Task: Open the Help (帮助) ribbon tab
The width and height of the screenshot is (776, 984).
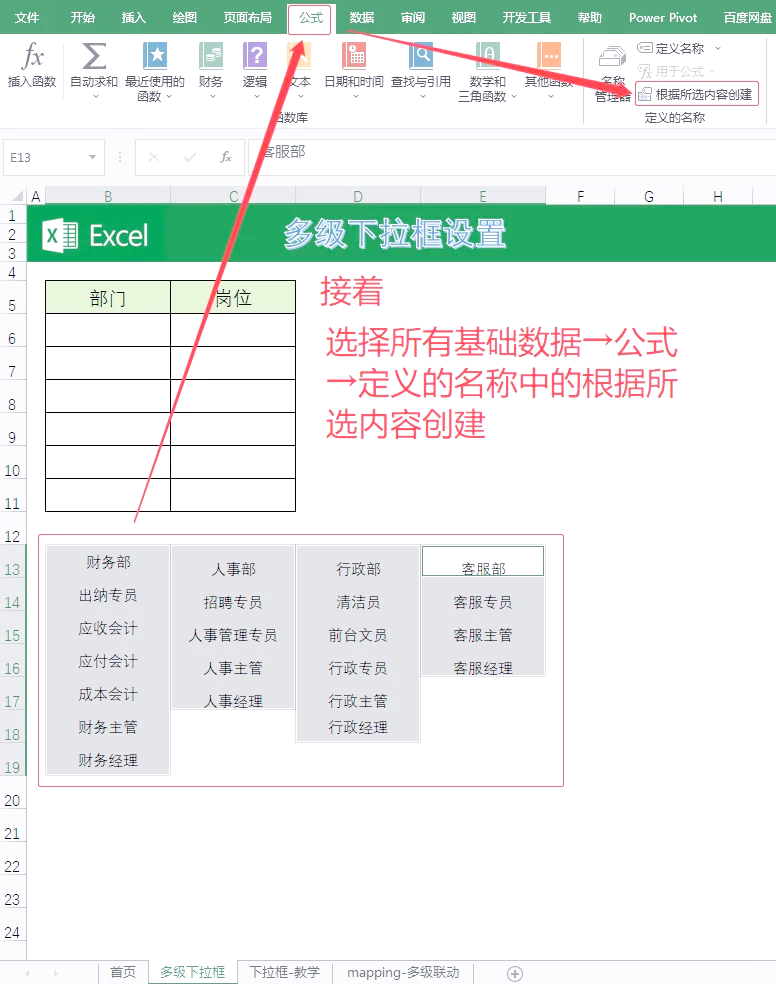Action: pos(590,18)
